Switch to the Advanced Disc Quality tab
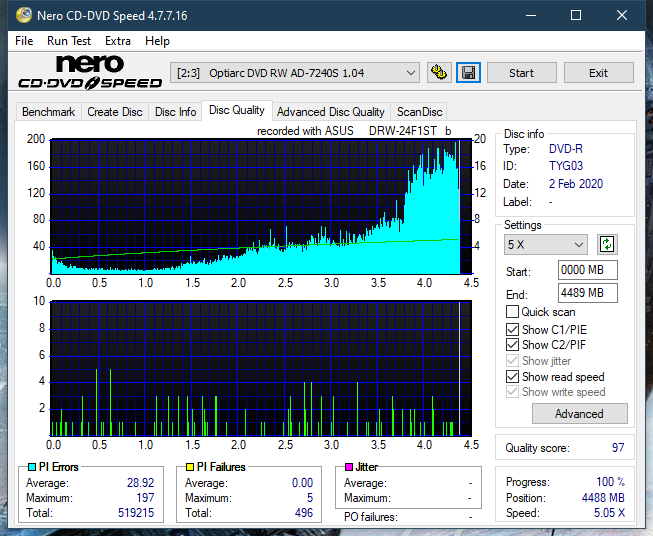 click(x=331, y=112)
